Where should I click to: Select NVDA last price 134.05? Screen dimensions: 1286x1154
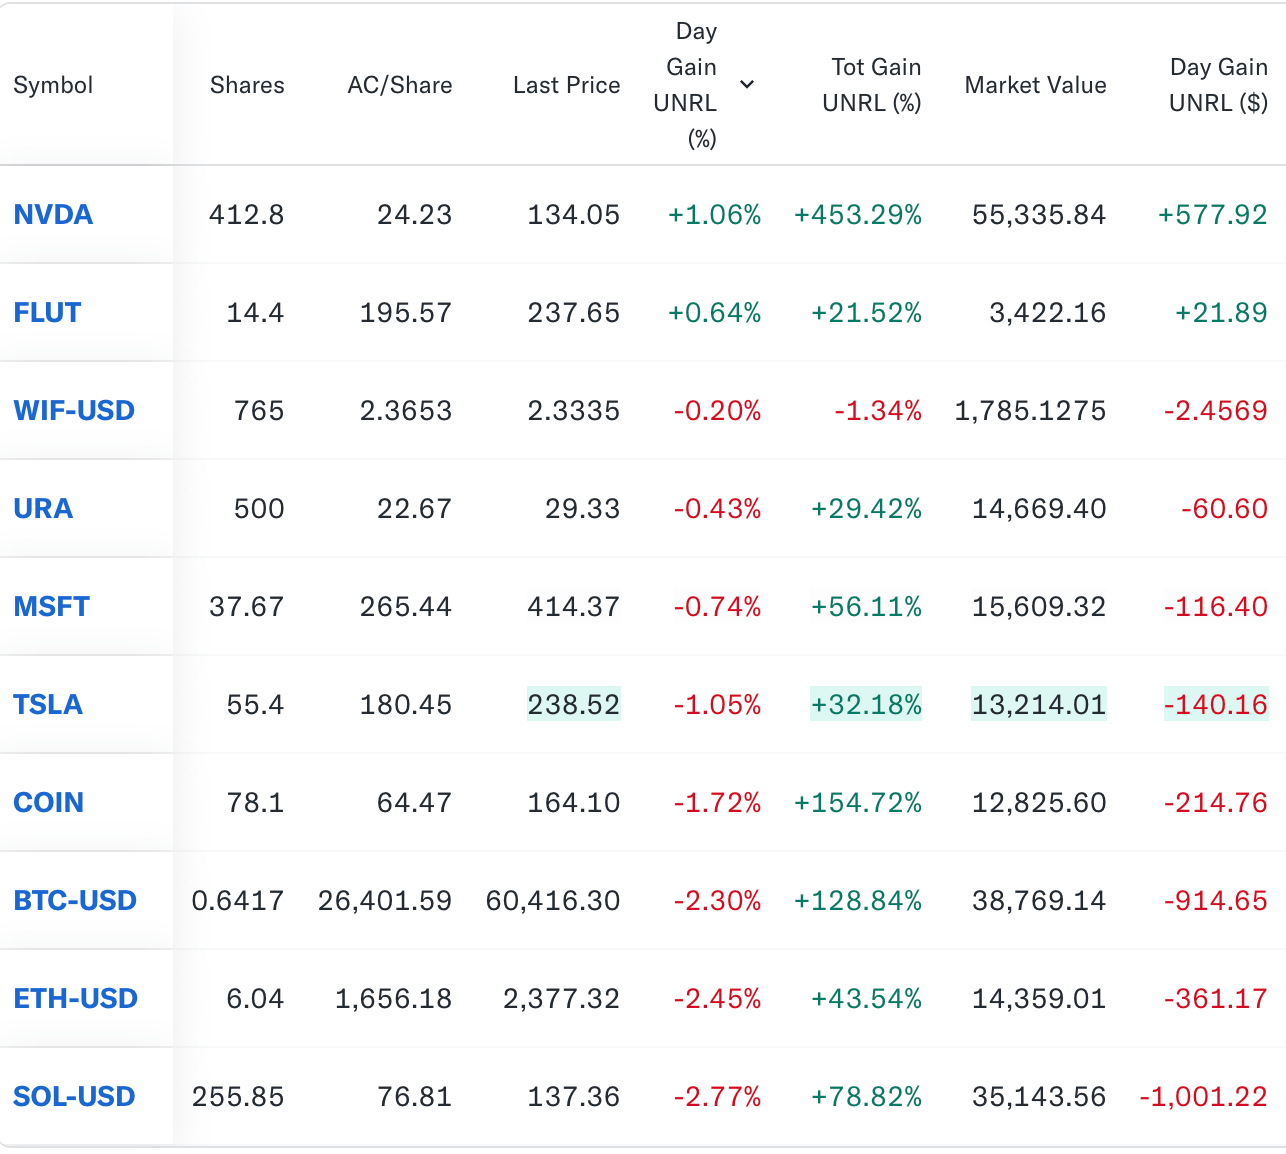574,215
